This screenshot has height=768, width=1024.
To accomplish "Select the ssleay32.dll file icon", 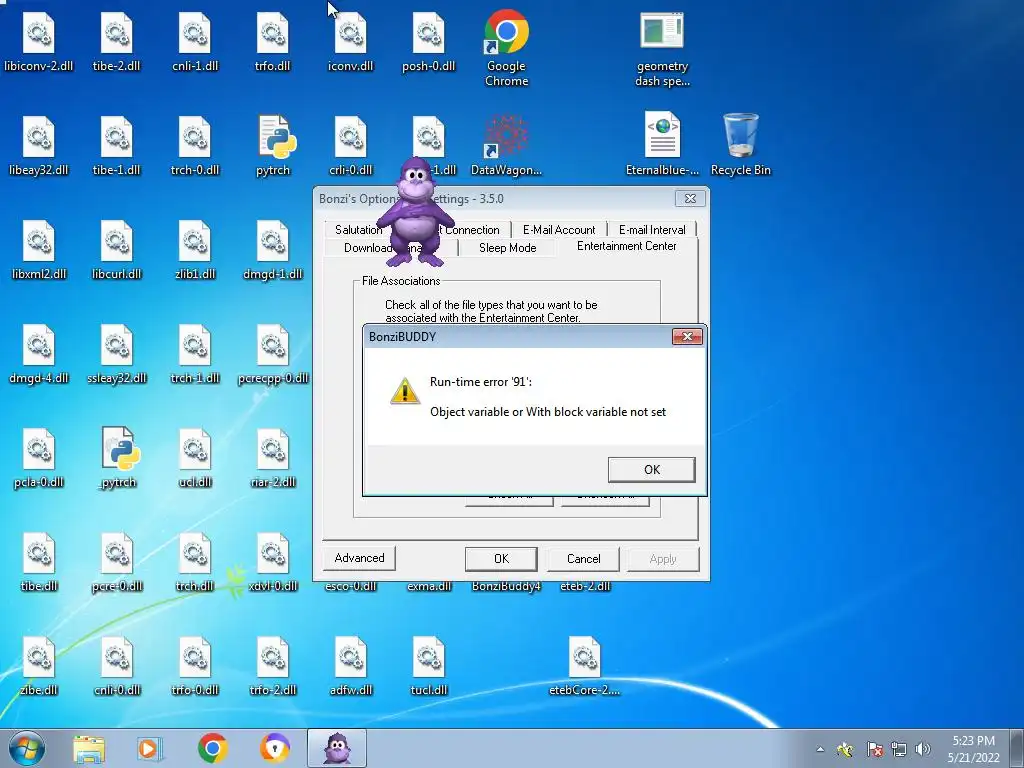I will click(x=117, y=353).
